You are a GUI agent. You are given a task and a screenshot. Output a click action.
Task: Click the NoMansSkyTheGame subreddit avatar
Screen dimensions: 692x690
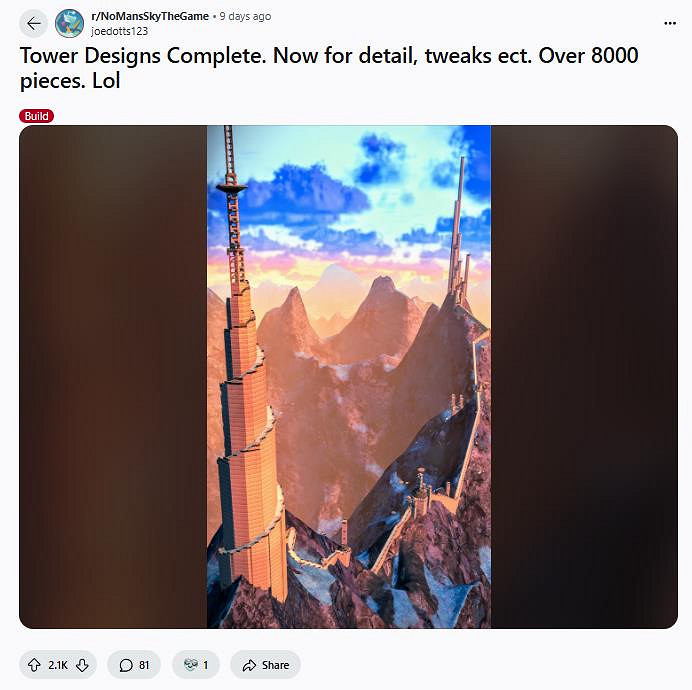coord(70,23)
